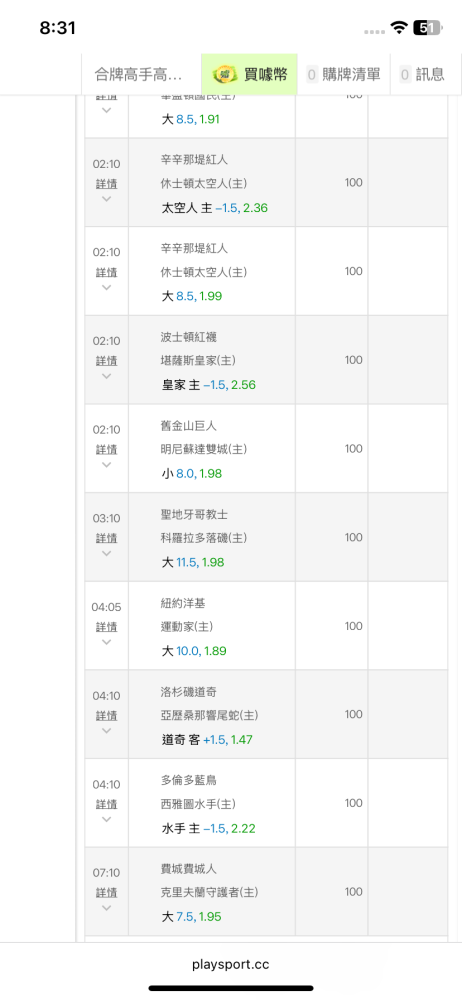Open 詳情 for 太空人 主 -1.5 pick

[107, 184]
